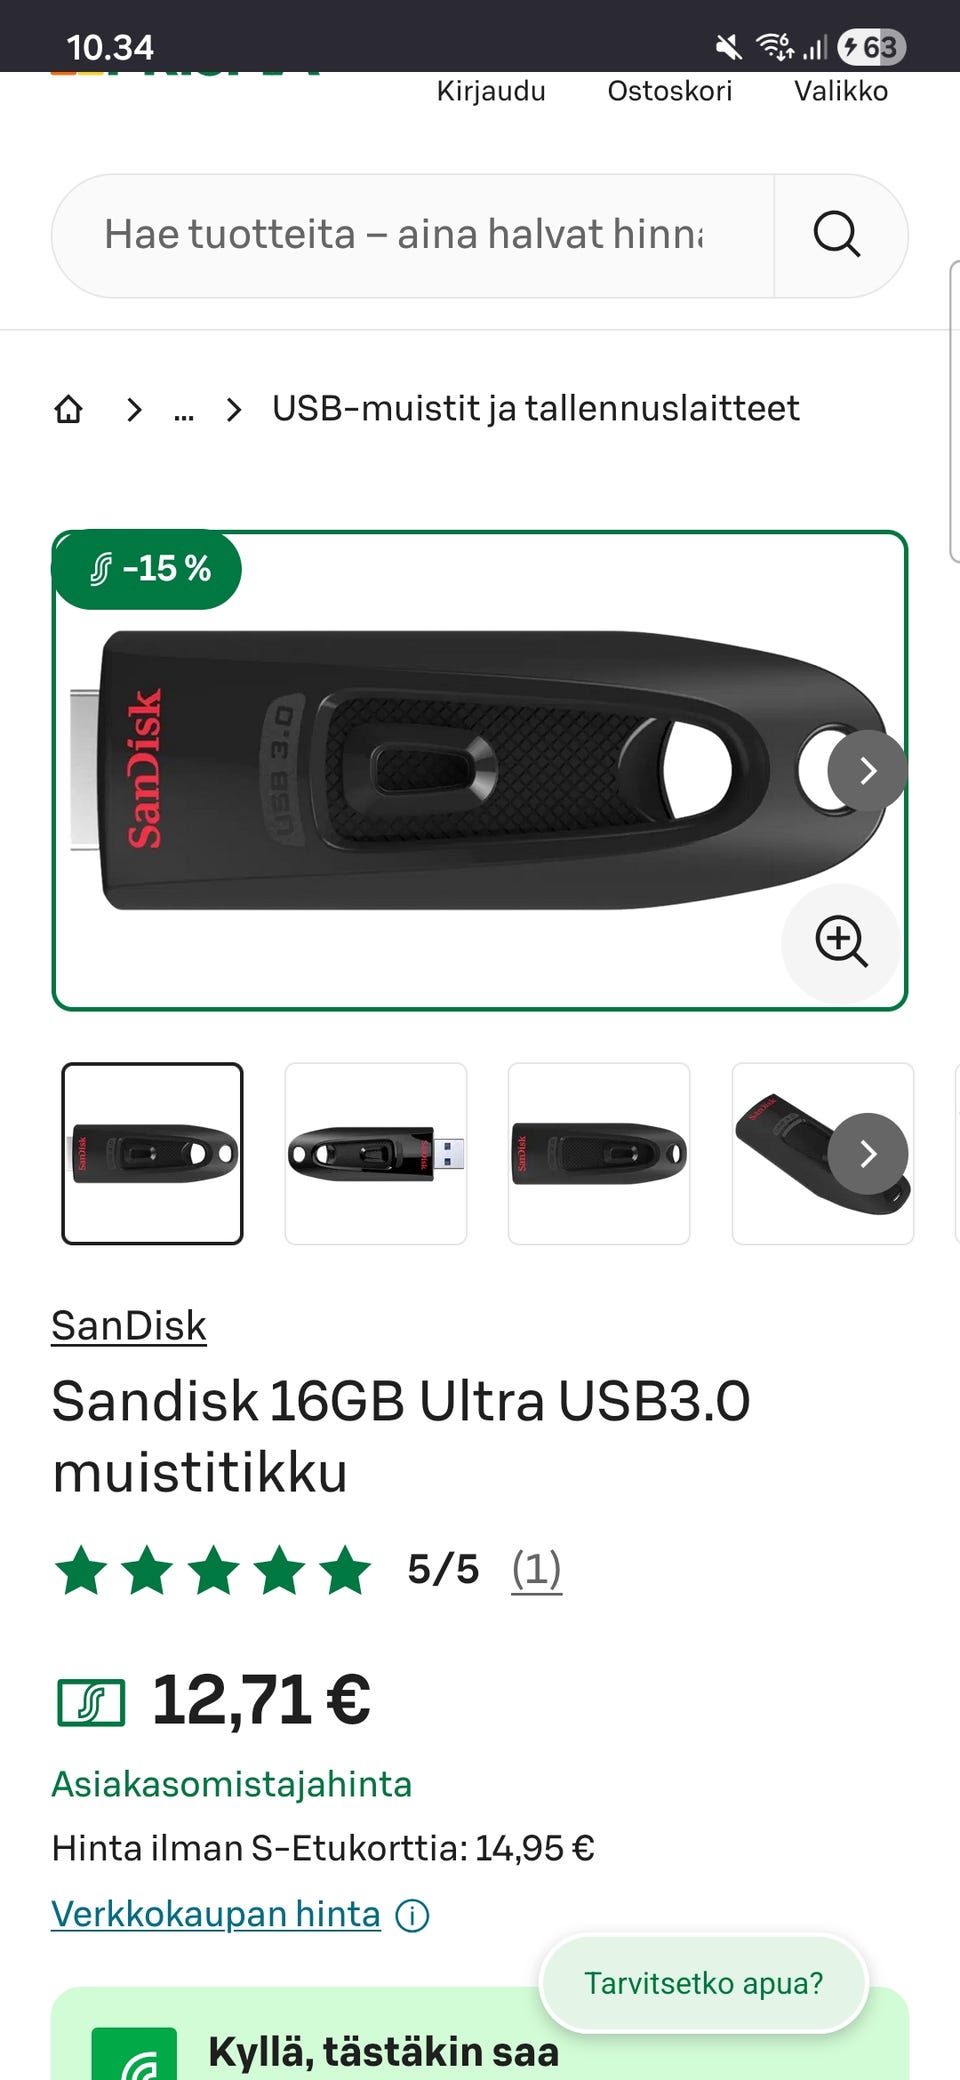Open USB-muistit ja tallennuslaitteet category

click(536, 408)
